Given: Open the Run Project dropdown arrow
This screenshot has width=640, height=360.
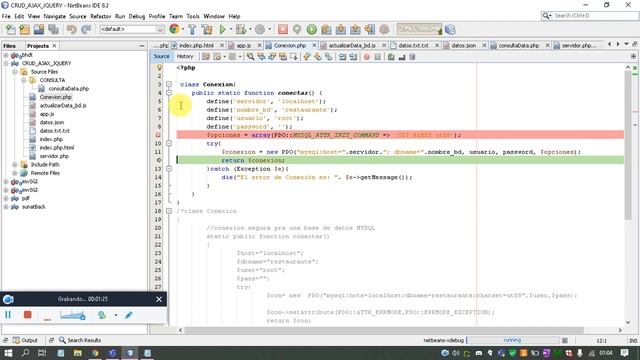Looking at the screenshot, I should (231, 29).
